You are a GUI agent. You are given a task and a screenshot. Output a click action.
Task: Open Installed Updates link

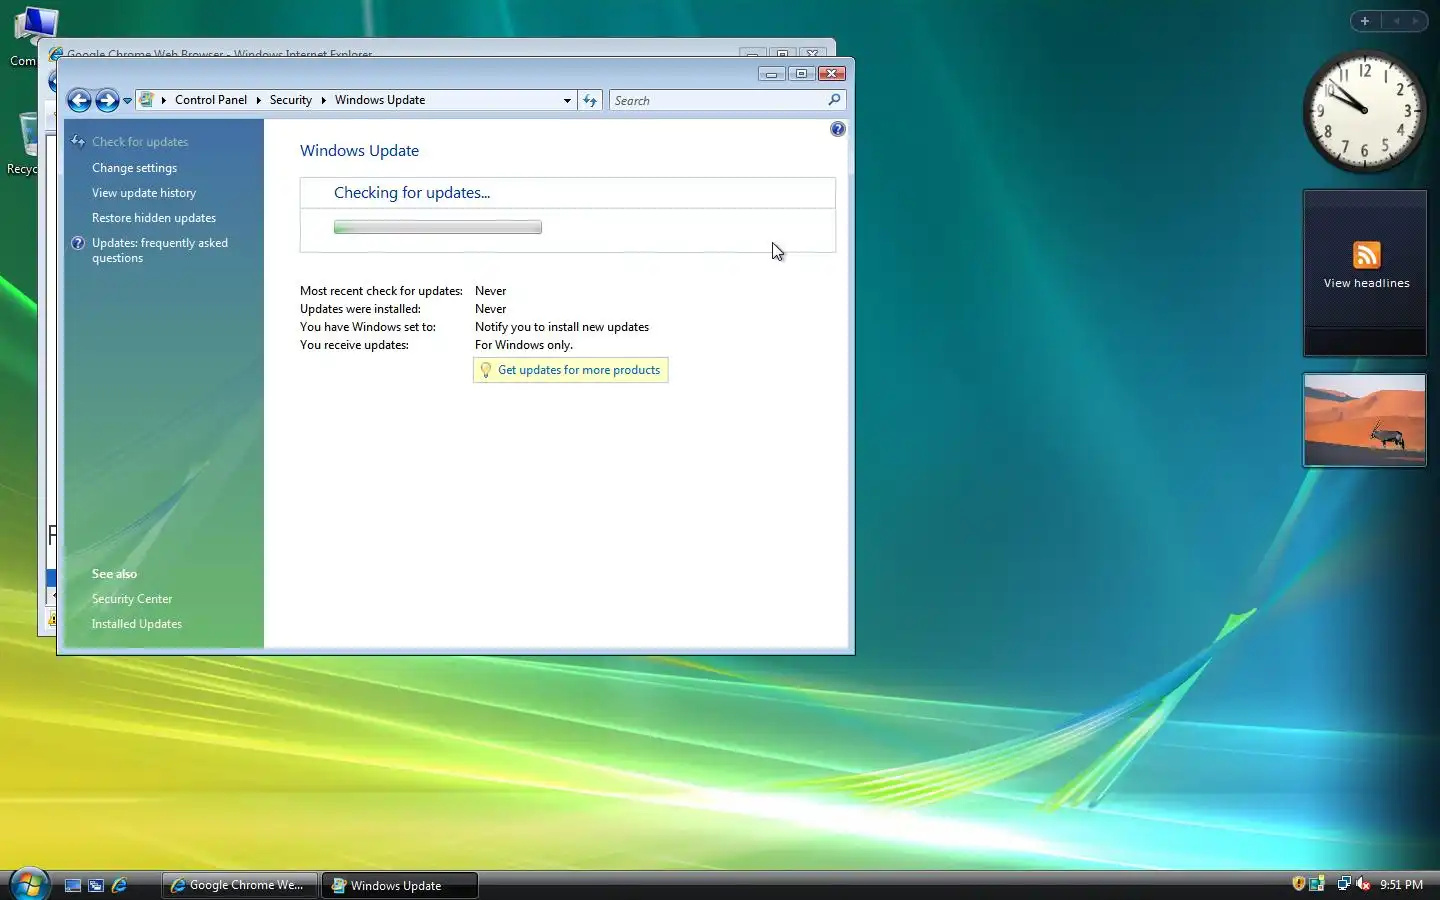pos(137,624)
